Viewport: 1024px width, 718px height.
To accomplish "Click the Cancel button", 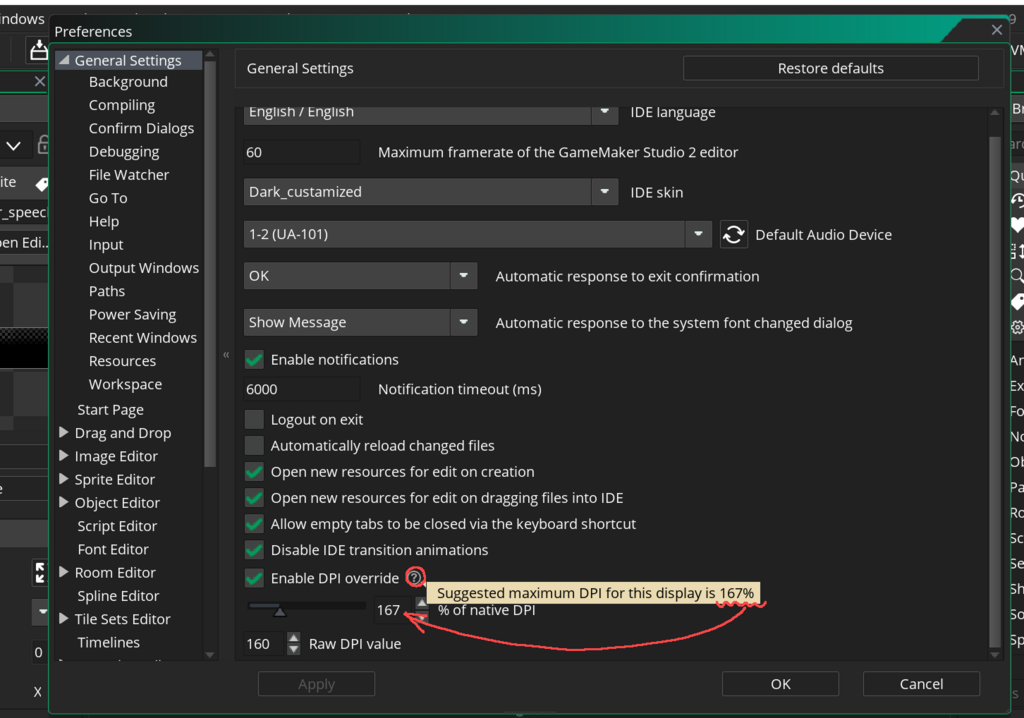I will (x=921, y=683).
